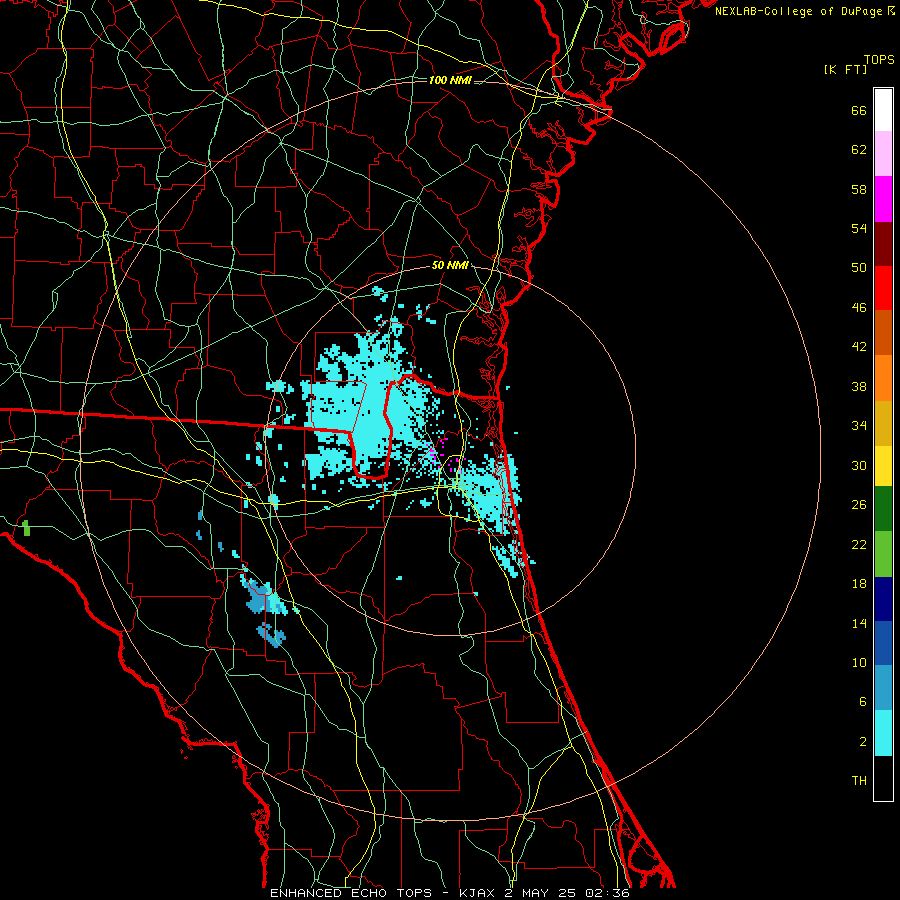Click the legend value "62"
The width and height of the screenshot is (900, 900).
pyautogui.click(x=859, y=150)
